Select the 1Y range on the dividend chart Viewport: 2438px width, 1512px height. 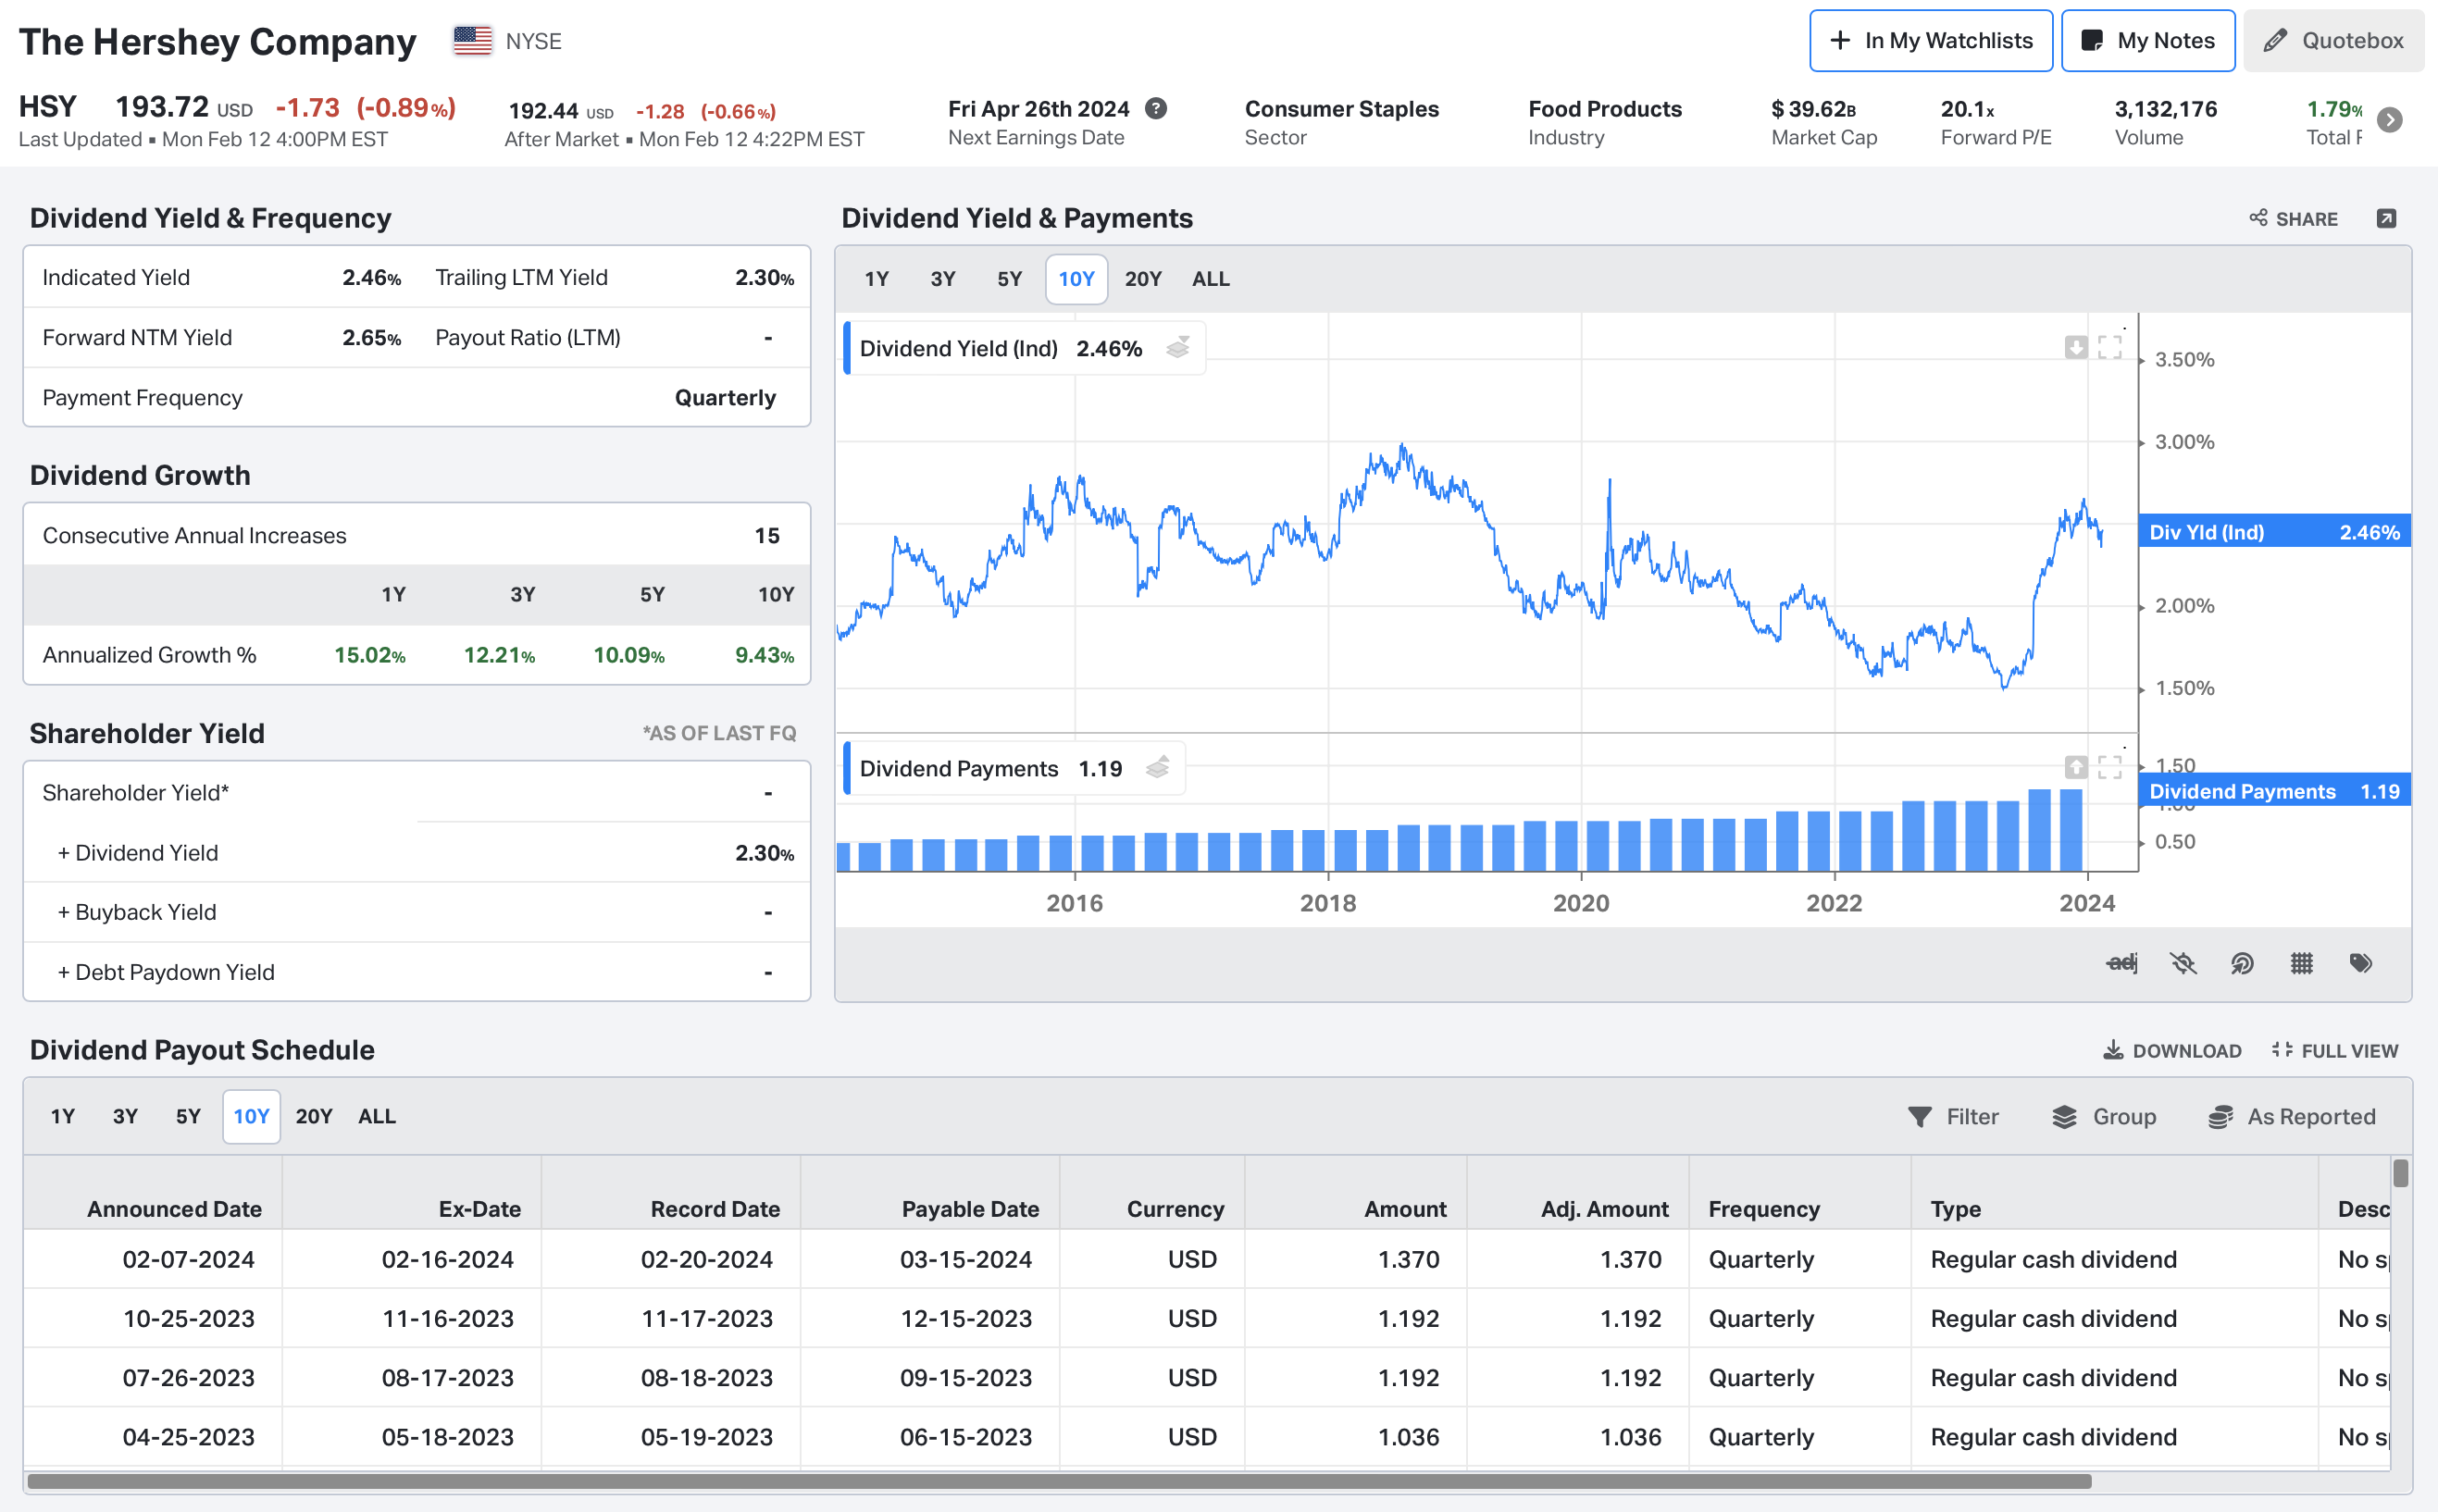click(877, 279)
